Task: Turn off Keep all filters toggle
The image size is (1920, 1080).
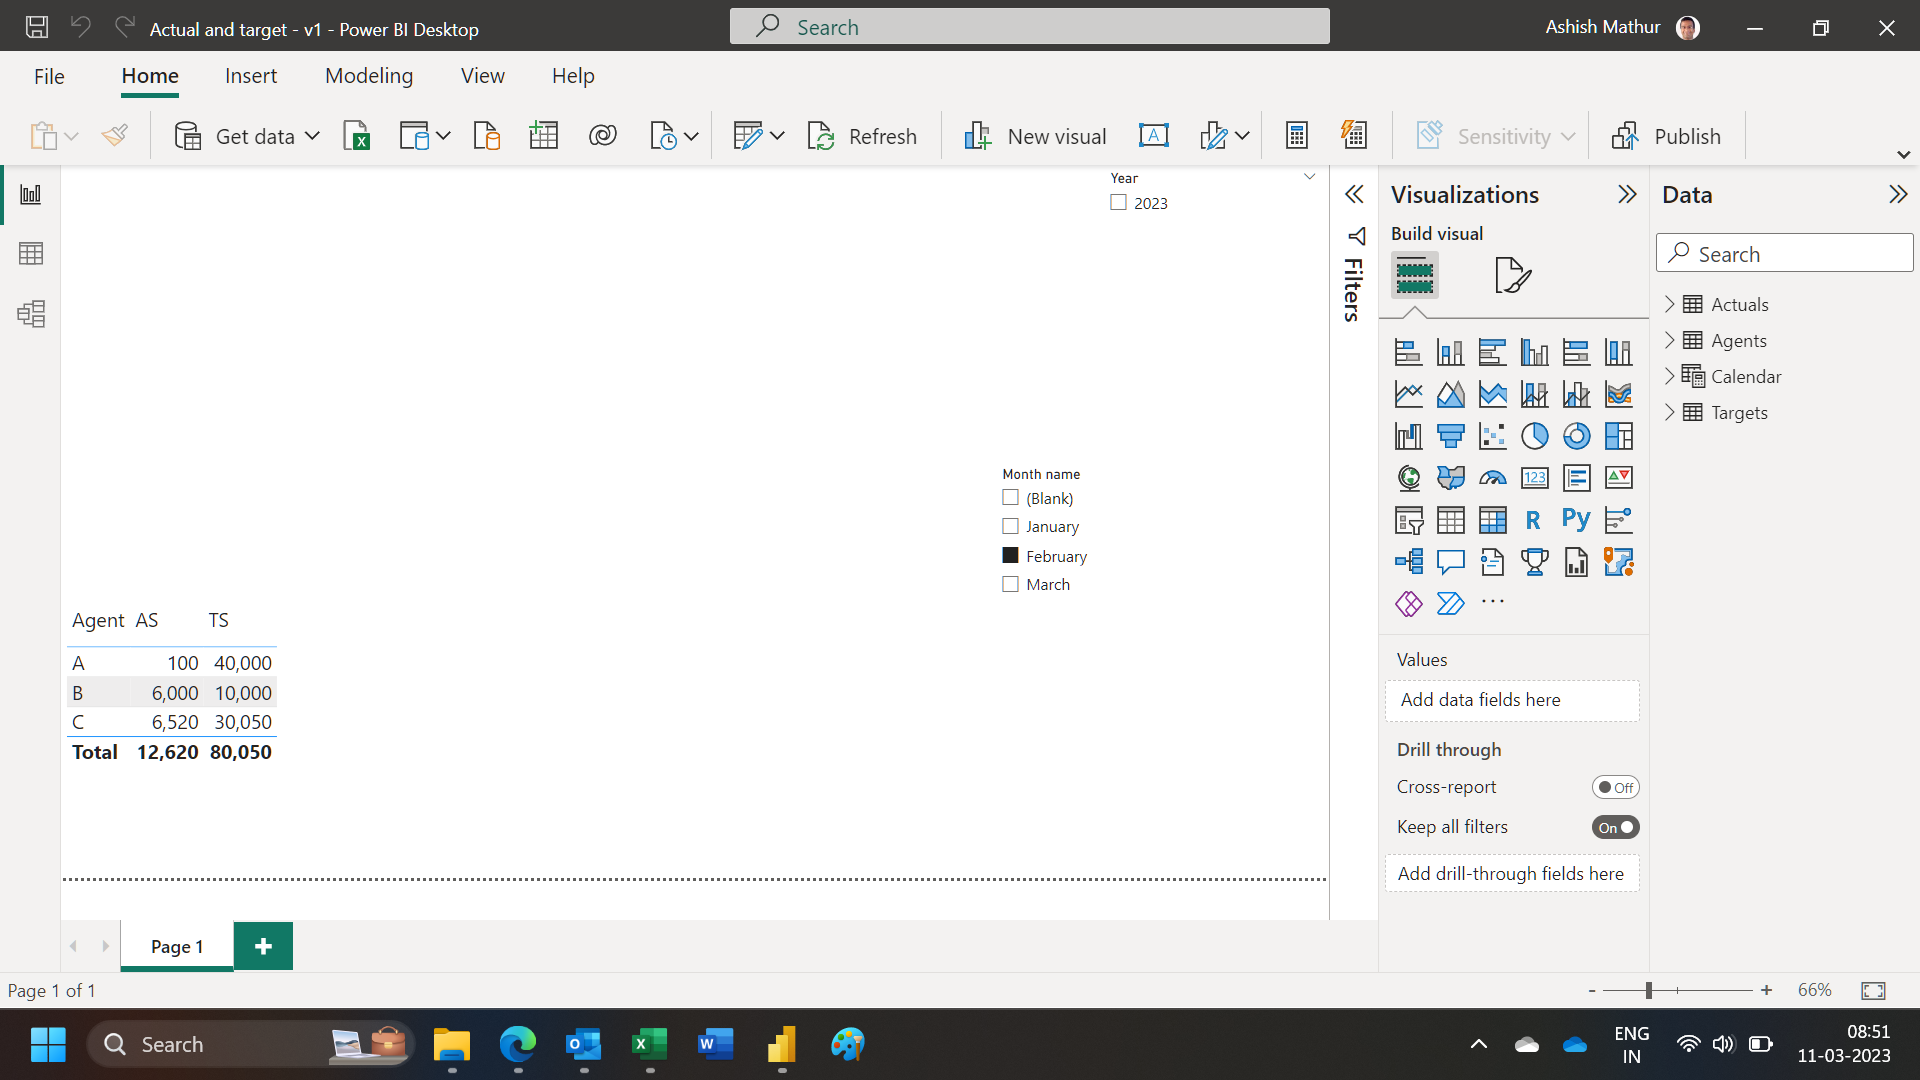Action: [x=1615, y=827]
